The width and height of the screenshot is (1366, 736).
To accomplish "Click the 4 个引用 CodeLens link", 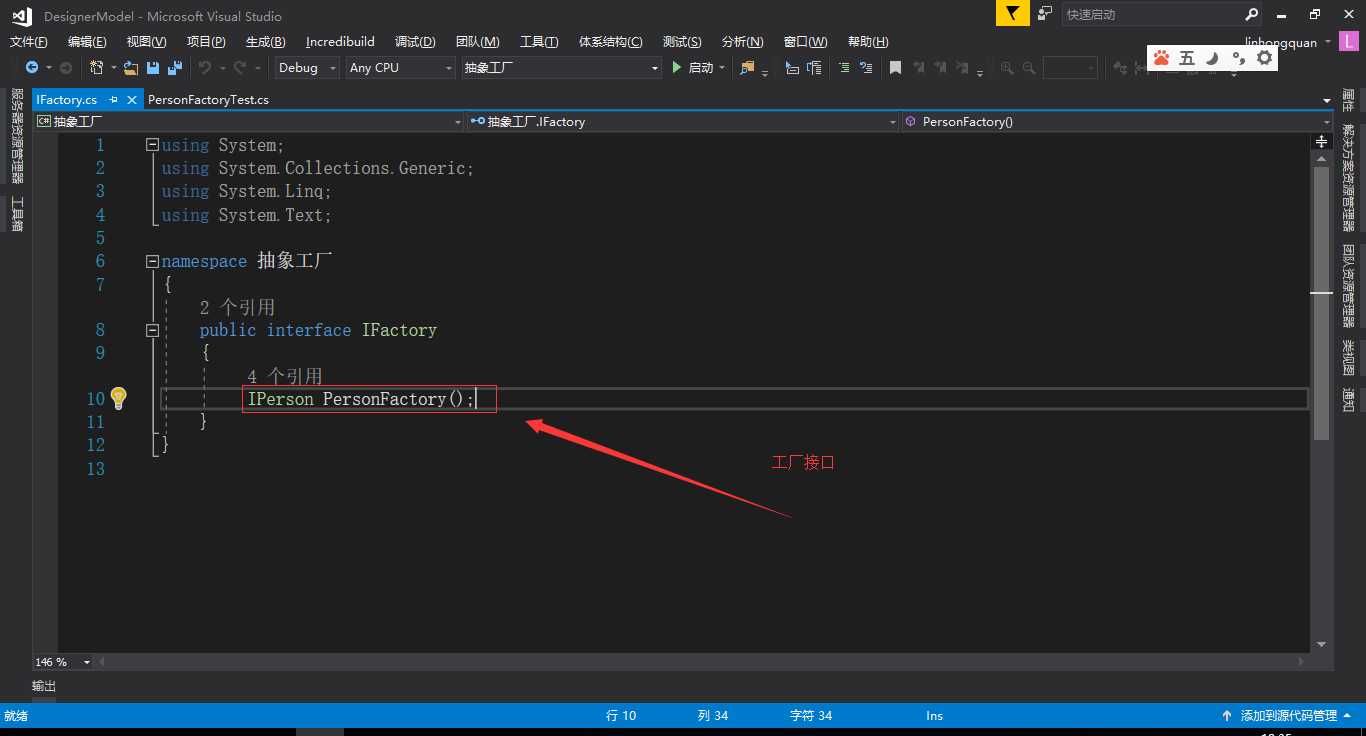I will point(285,376).
